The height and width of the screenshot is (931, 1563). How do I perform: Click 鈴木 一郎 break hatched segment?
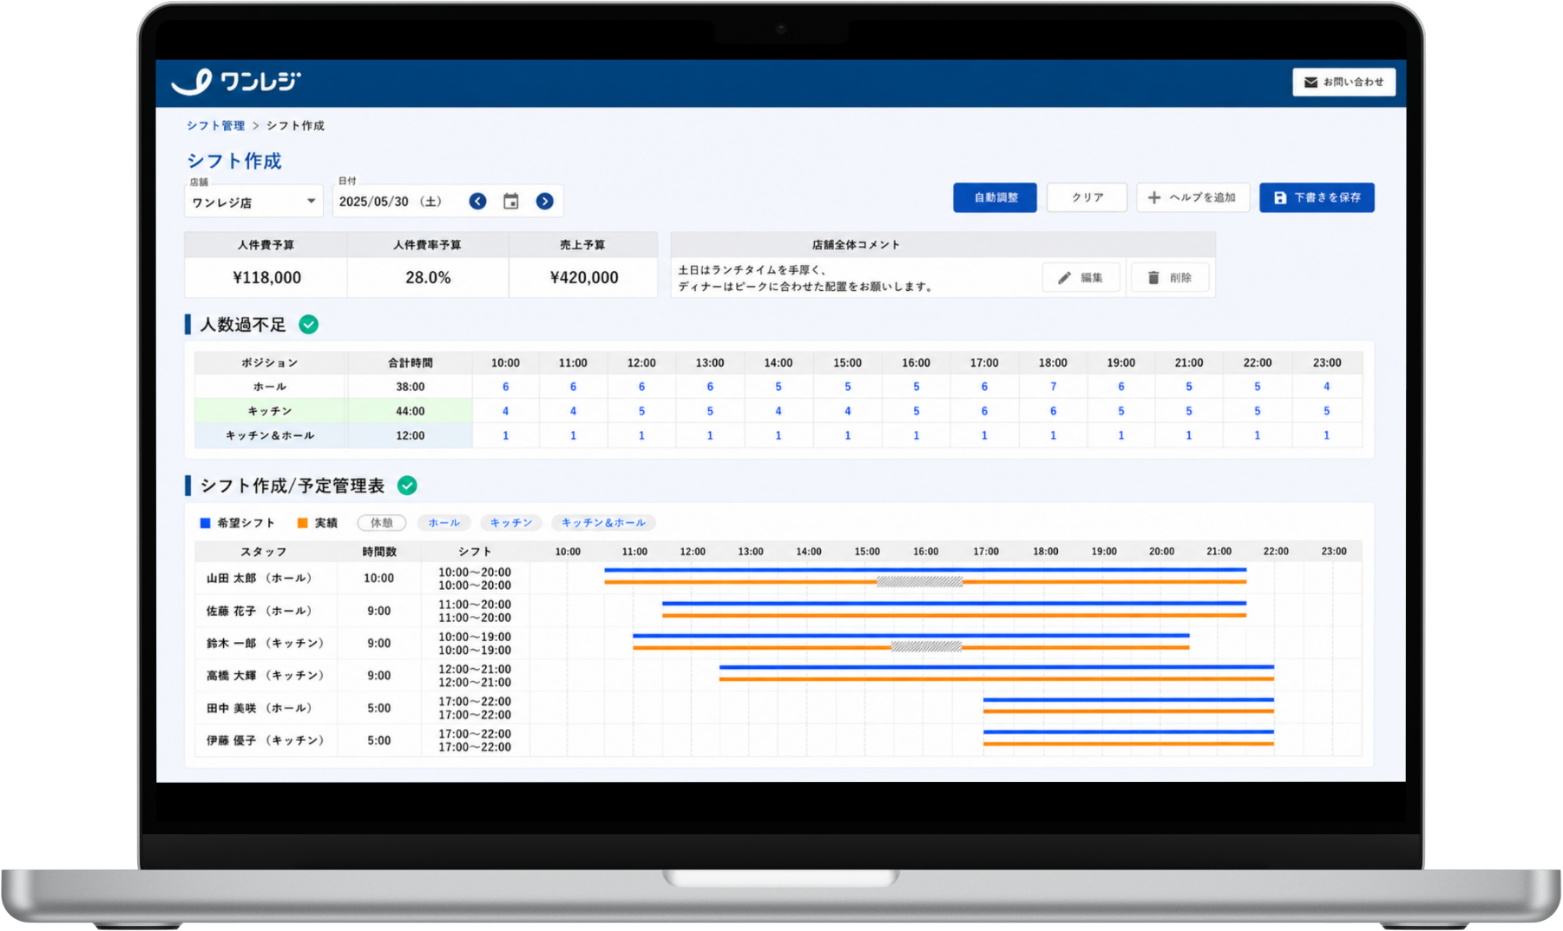(926, 646)
